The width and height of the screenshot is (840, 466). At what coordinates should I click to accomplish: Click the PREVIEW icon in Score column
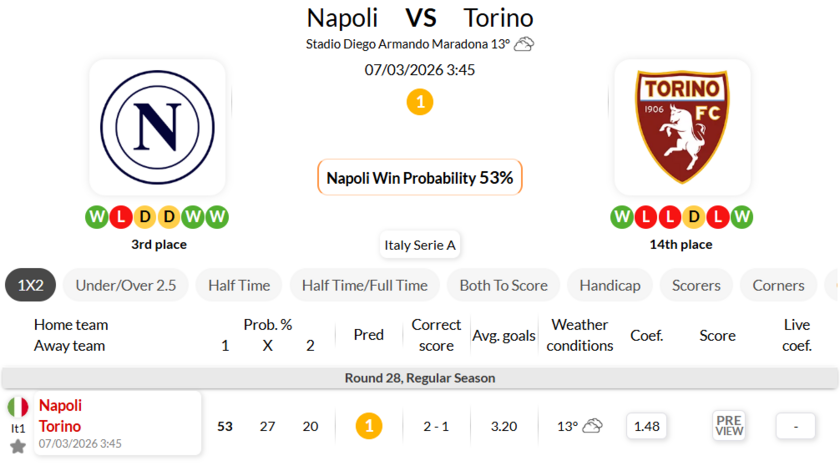(x=729, y=426)
